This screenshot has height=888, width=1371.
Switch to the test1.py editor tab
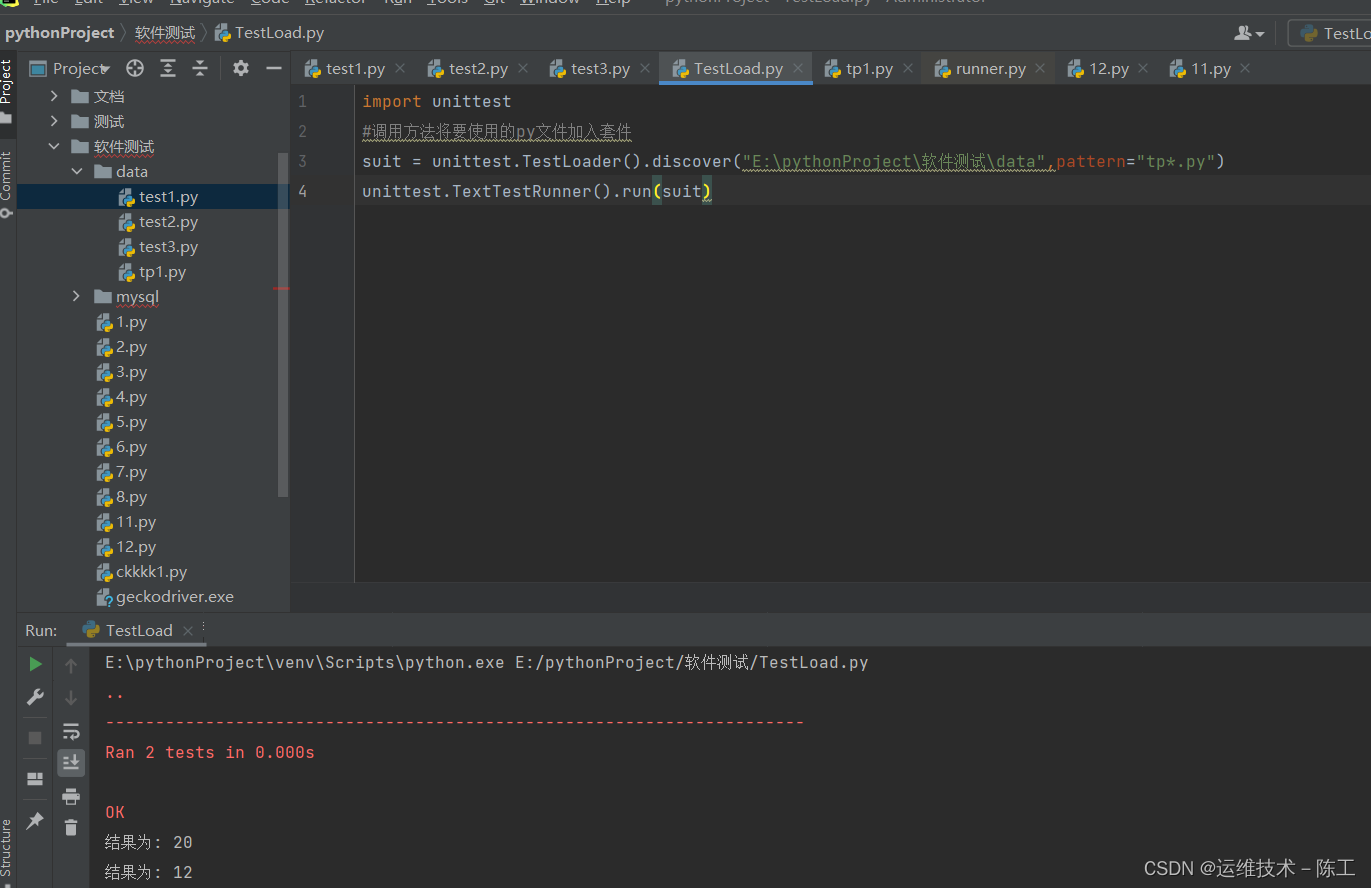coord(355,69)
